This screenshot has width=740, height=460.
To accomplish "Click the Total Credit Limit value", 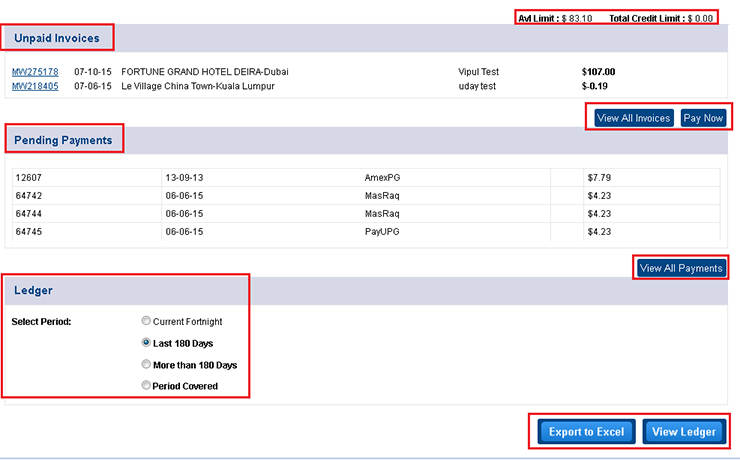I will pos(700,18).
